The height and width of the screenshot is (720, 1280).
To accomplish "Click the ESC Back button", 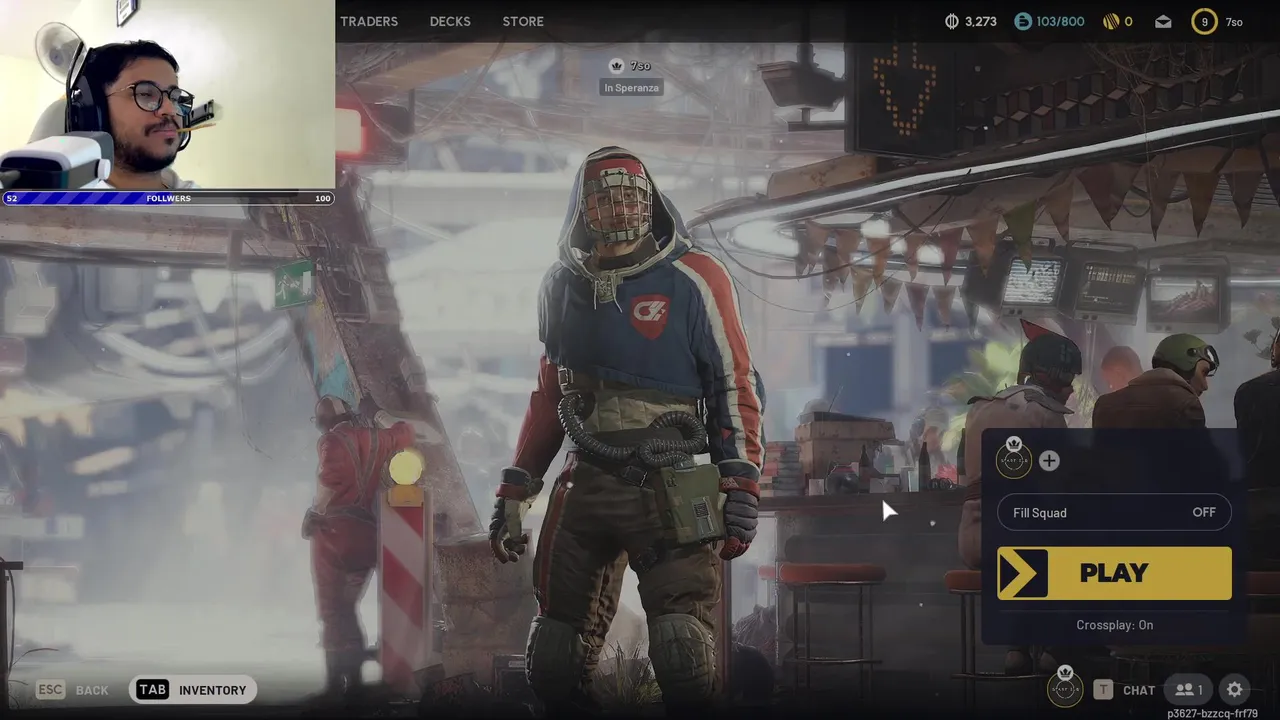I will tap(72, 690).
